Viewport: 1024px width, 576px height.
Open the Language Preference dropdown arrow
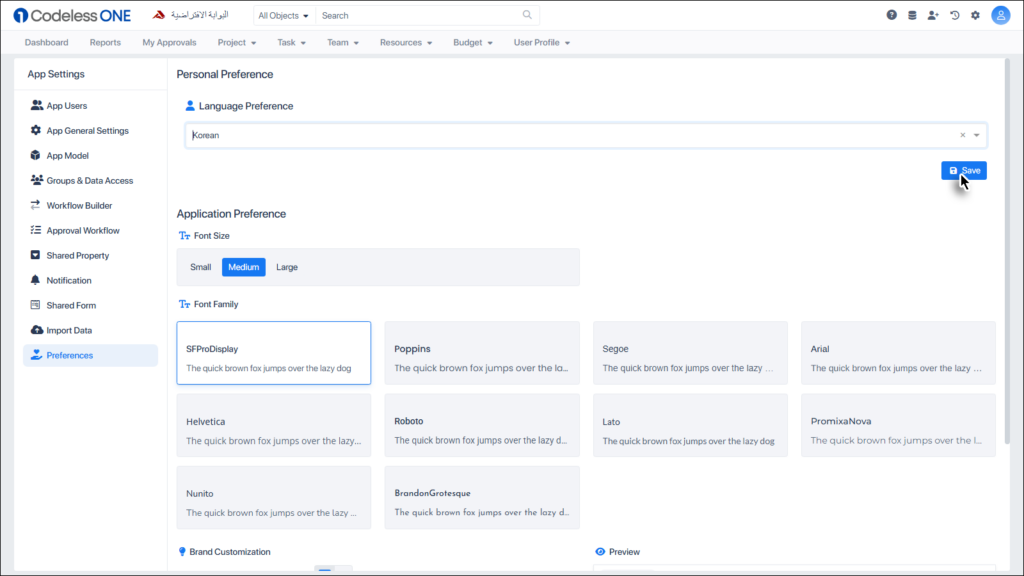(977, 135)
